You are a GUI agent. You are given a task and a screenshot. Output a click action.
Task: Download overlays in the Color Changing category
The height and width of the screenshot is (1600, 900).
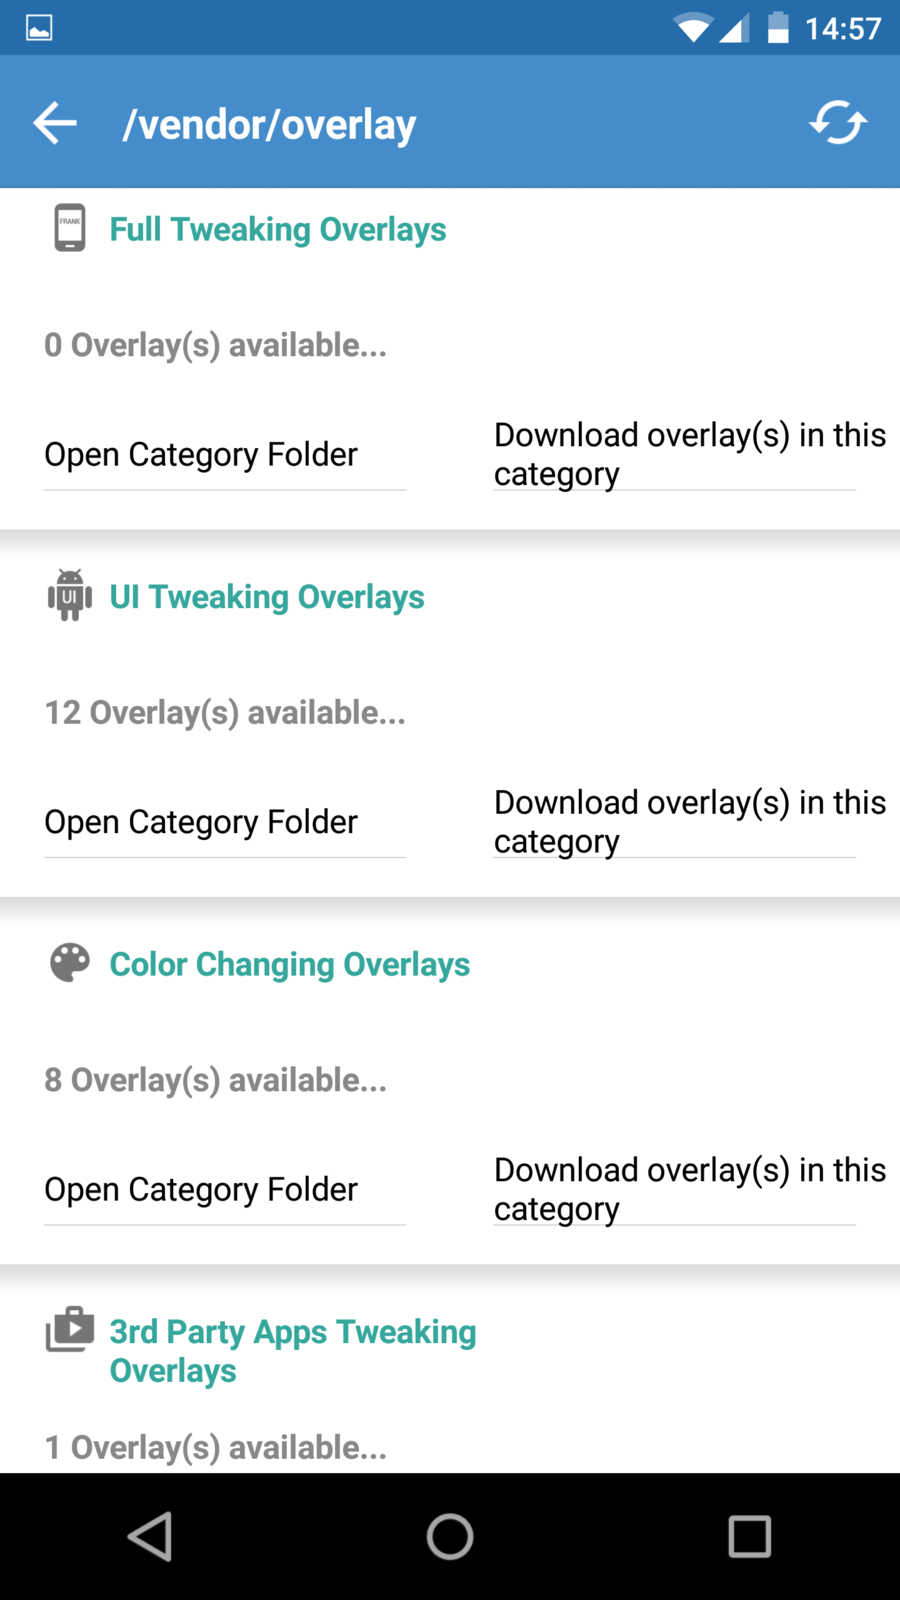(689, 1189)
